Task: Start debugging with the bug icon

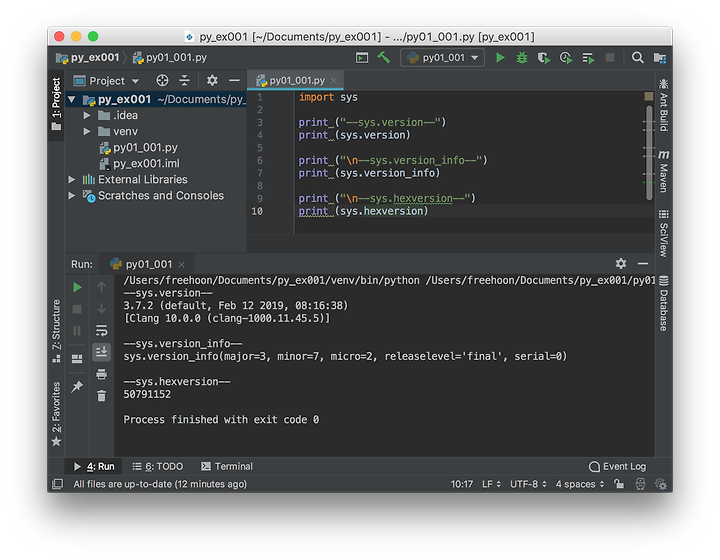Action: coord(522,58)
